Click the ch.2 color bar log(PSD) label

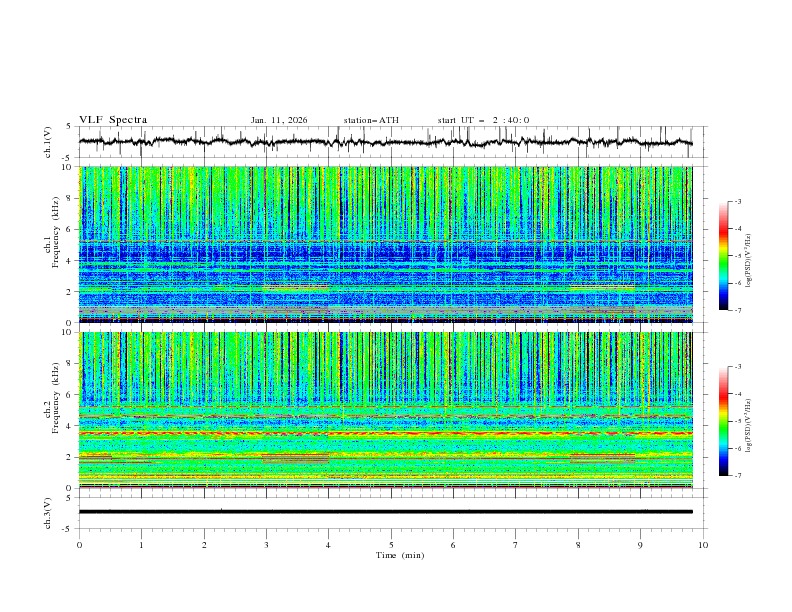(748, 425)
